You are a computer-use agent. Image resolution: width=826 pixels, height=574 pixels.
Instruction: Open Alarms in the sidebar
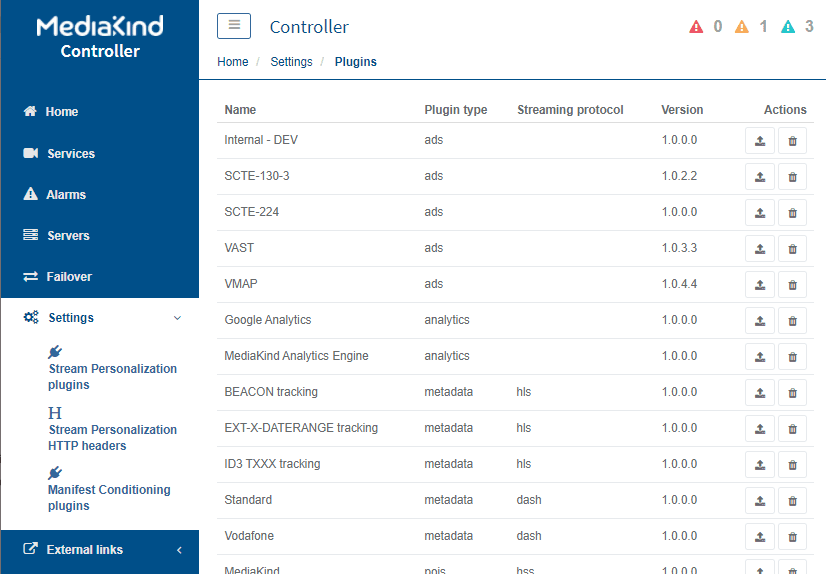point(54,194)
